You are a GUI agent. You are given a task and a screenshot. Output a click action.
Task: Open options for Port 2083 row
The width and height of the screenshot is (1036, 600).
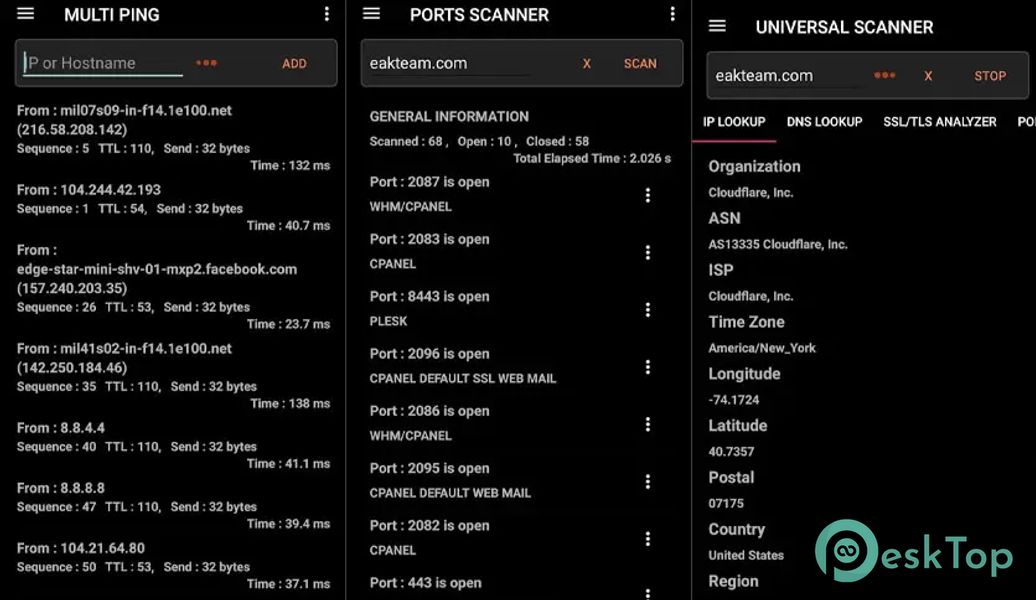click(x=648, y=252)
